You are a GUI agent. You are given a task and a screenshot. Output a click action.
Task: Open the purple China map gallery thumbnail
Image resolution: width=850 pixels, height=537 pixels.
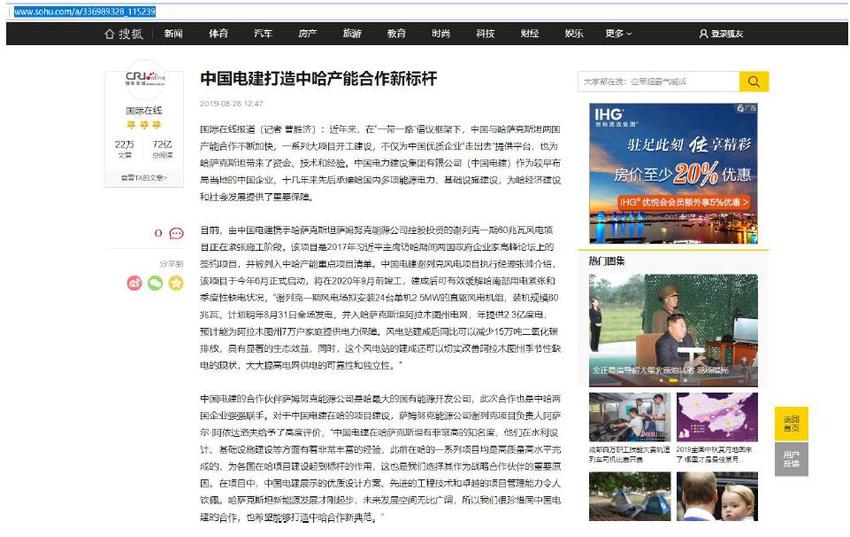[x=717, y=417]
